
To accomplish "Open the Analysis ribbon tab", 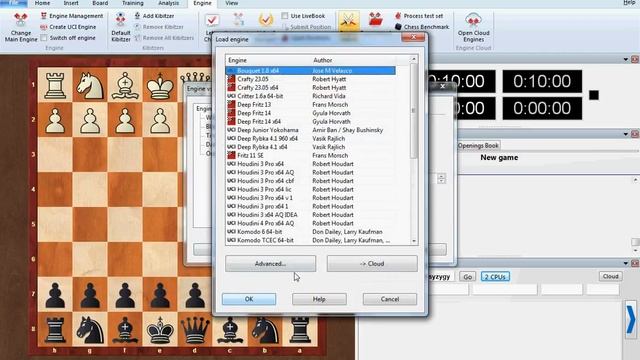I will coord(168,3).
